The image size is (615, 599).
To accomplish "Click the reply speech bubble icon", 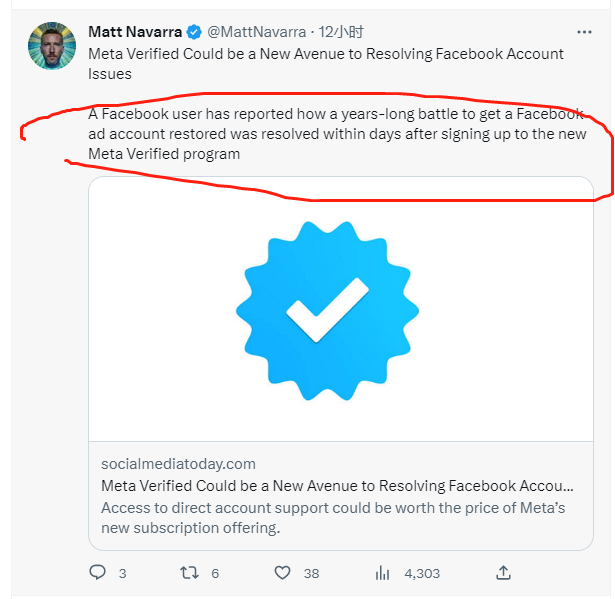I will (x=98, y=573).
